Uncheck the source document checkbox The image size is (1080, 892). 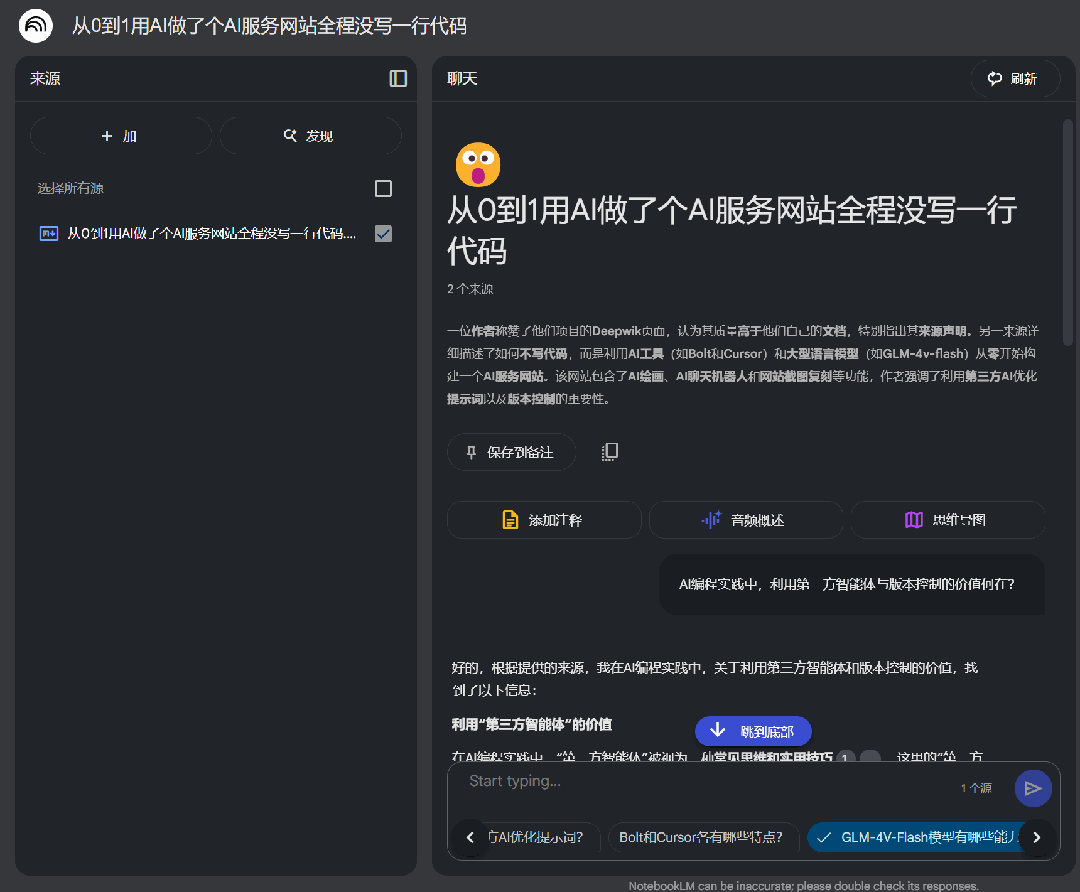(384, 234)
